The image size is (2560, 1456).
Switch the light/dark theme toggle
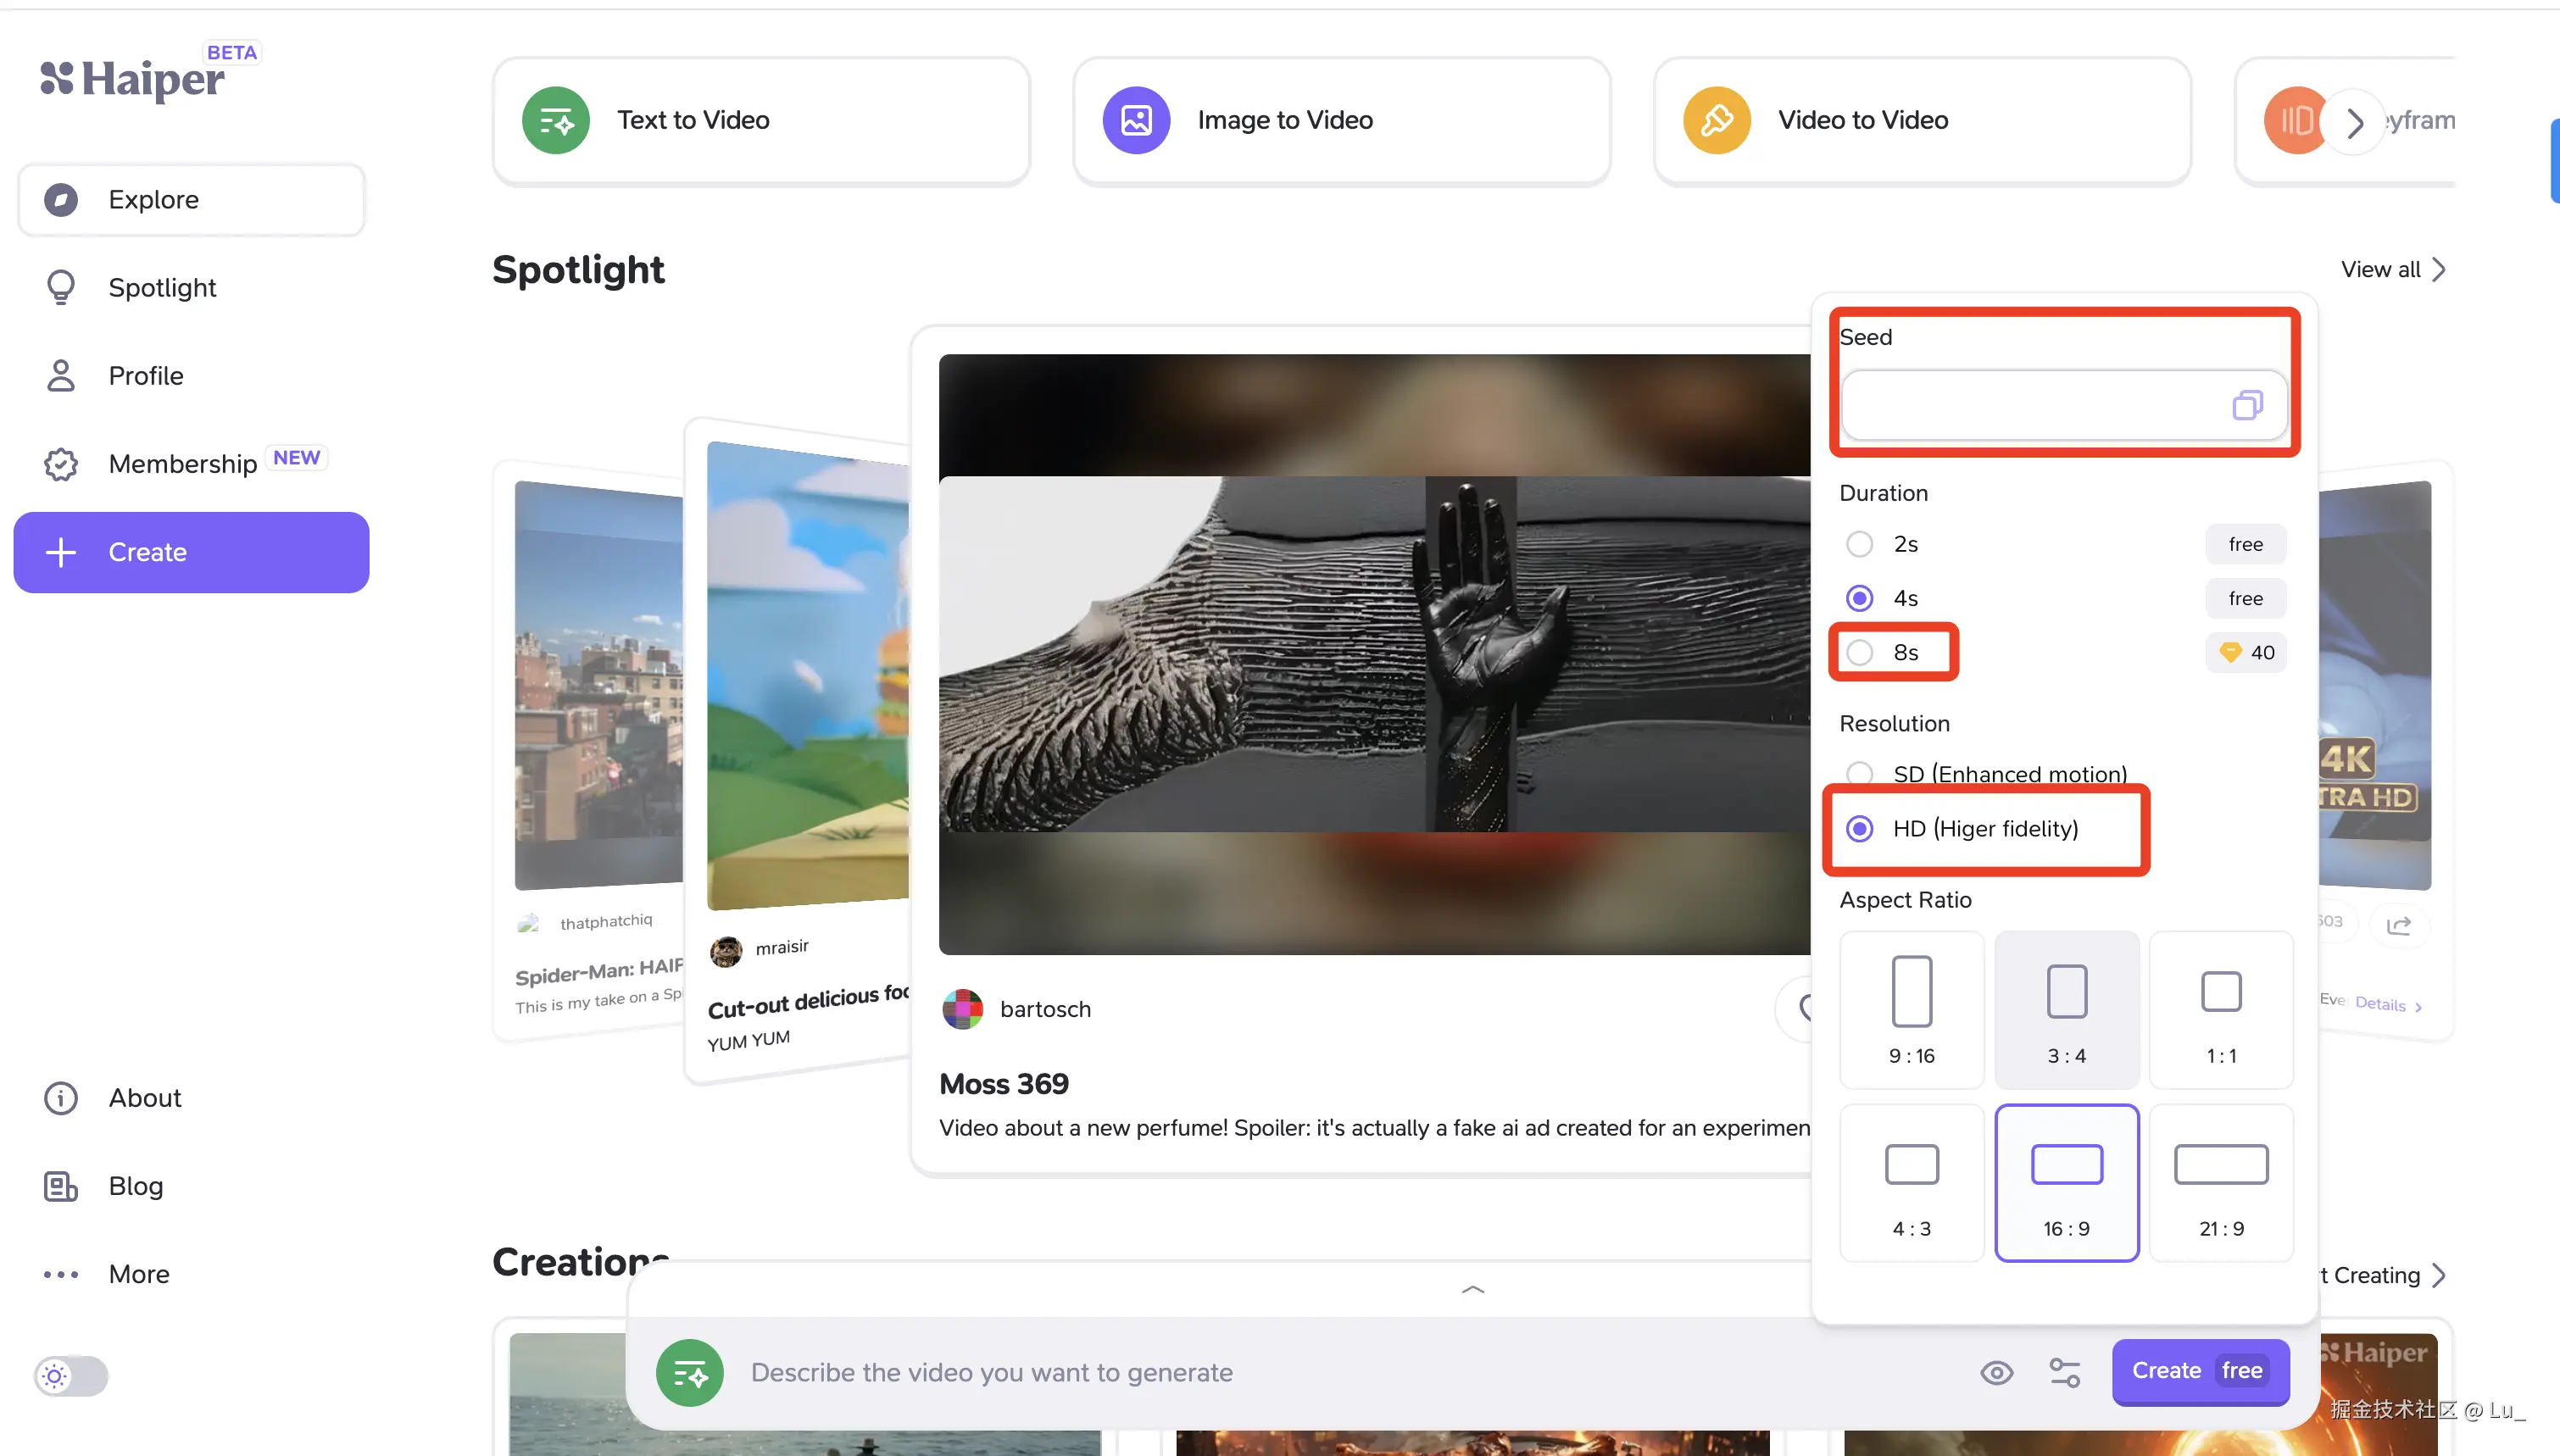coord(70,1376)
